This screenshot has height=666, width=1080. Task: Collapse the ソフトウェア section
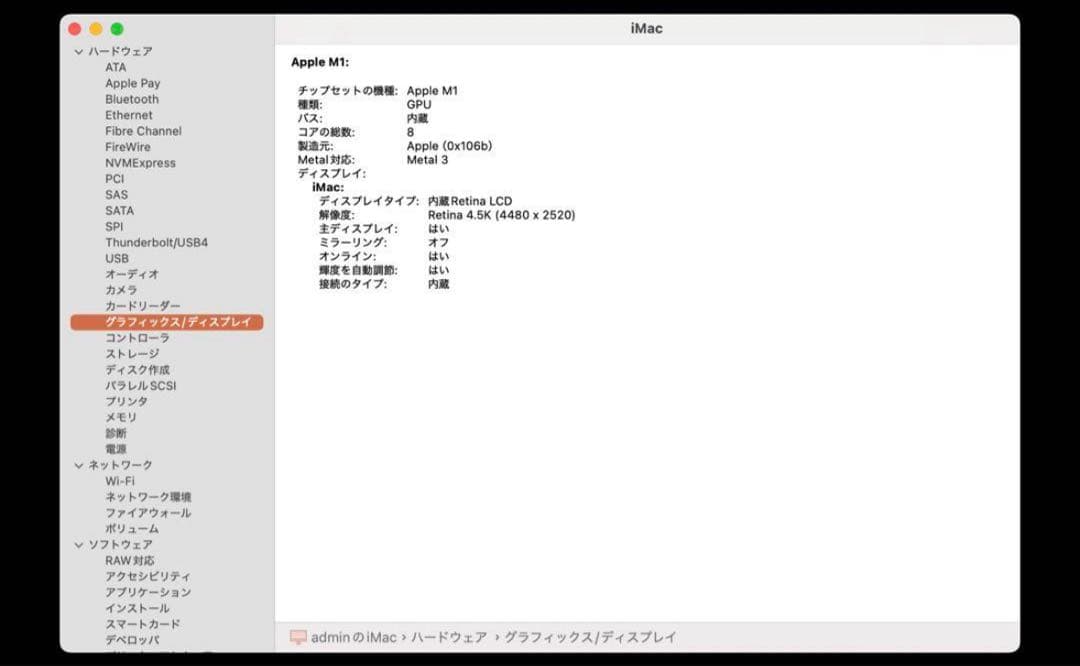(79, 545)
